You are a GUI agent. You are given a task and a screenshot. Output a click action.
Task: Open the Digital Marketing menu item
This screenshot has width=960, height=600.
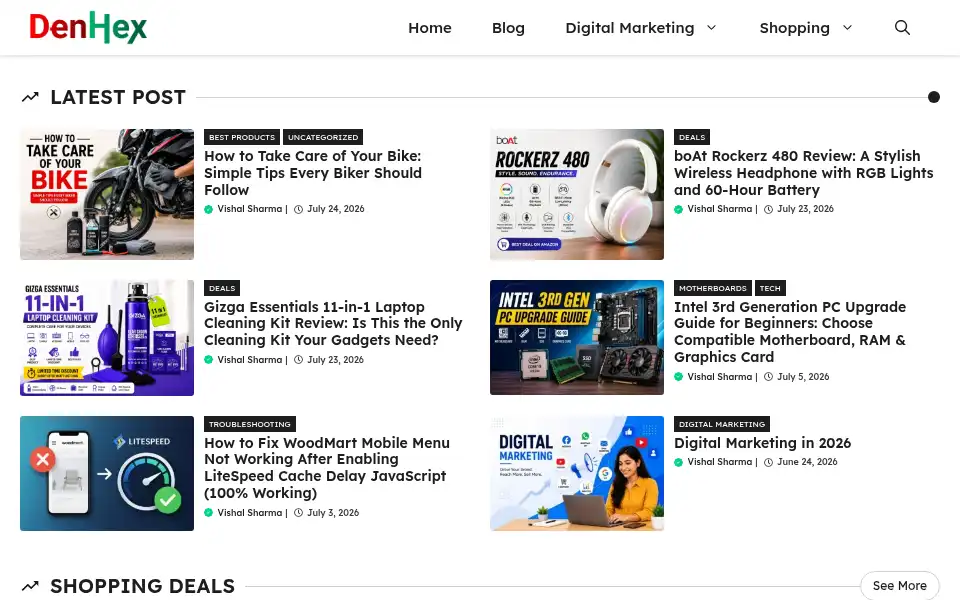[630, 28]
